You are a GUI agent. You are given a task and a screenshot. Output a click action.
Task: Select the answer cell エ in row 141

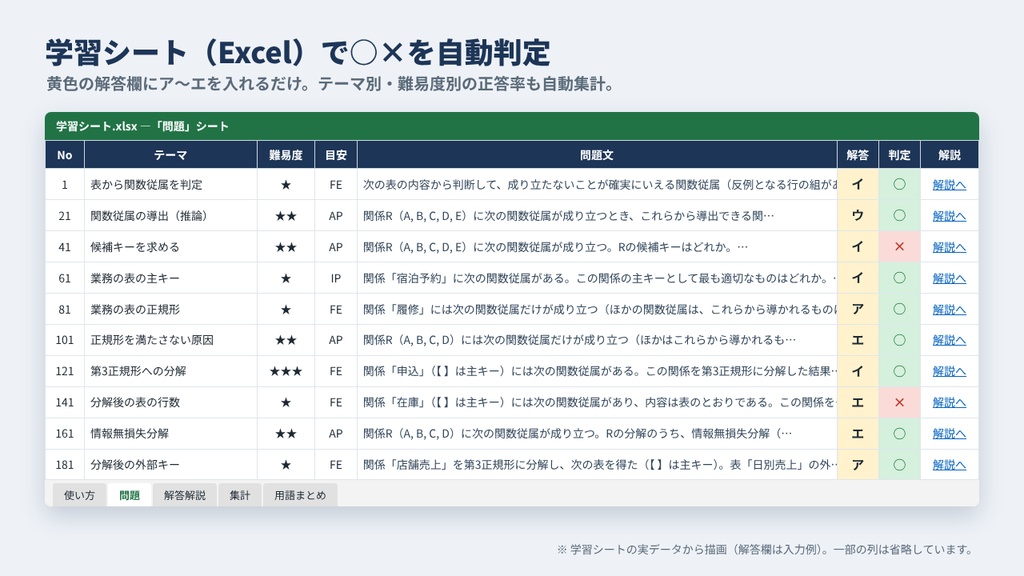tap(857, 402)
